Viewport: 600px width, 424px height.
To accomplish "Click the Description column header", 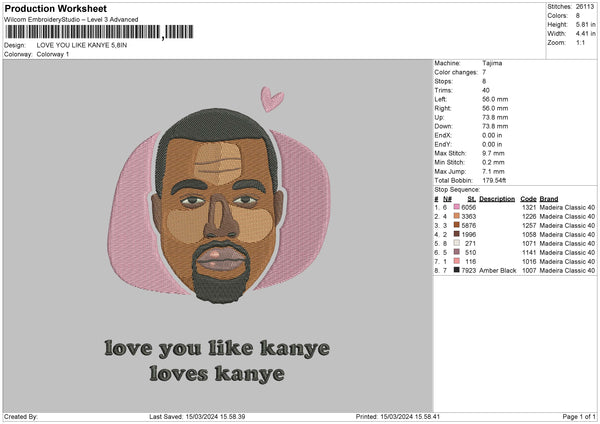I will tap(497, 199).
